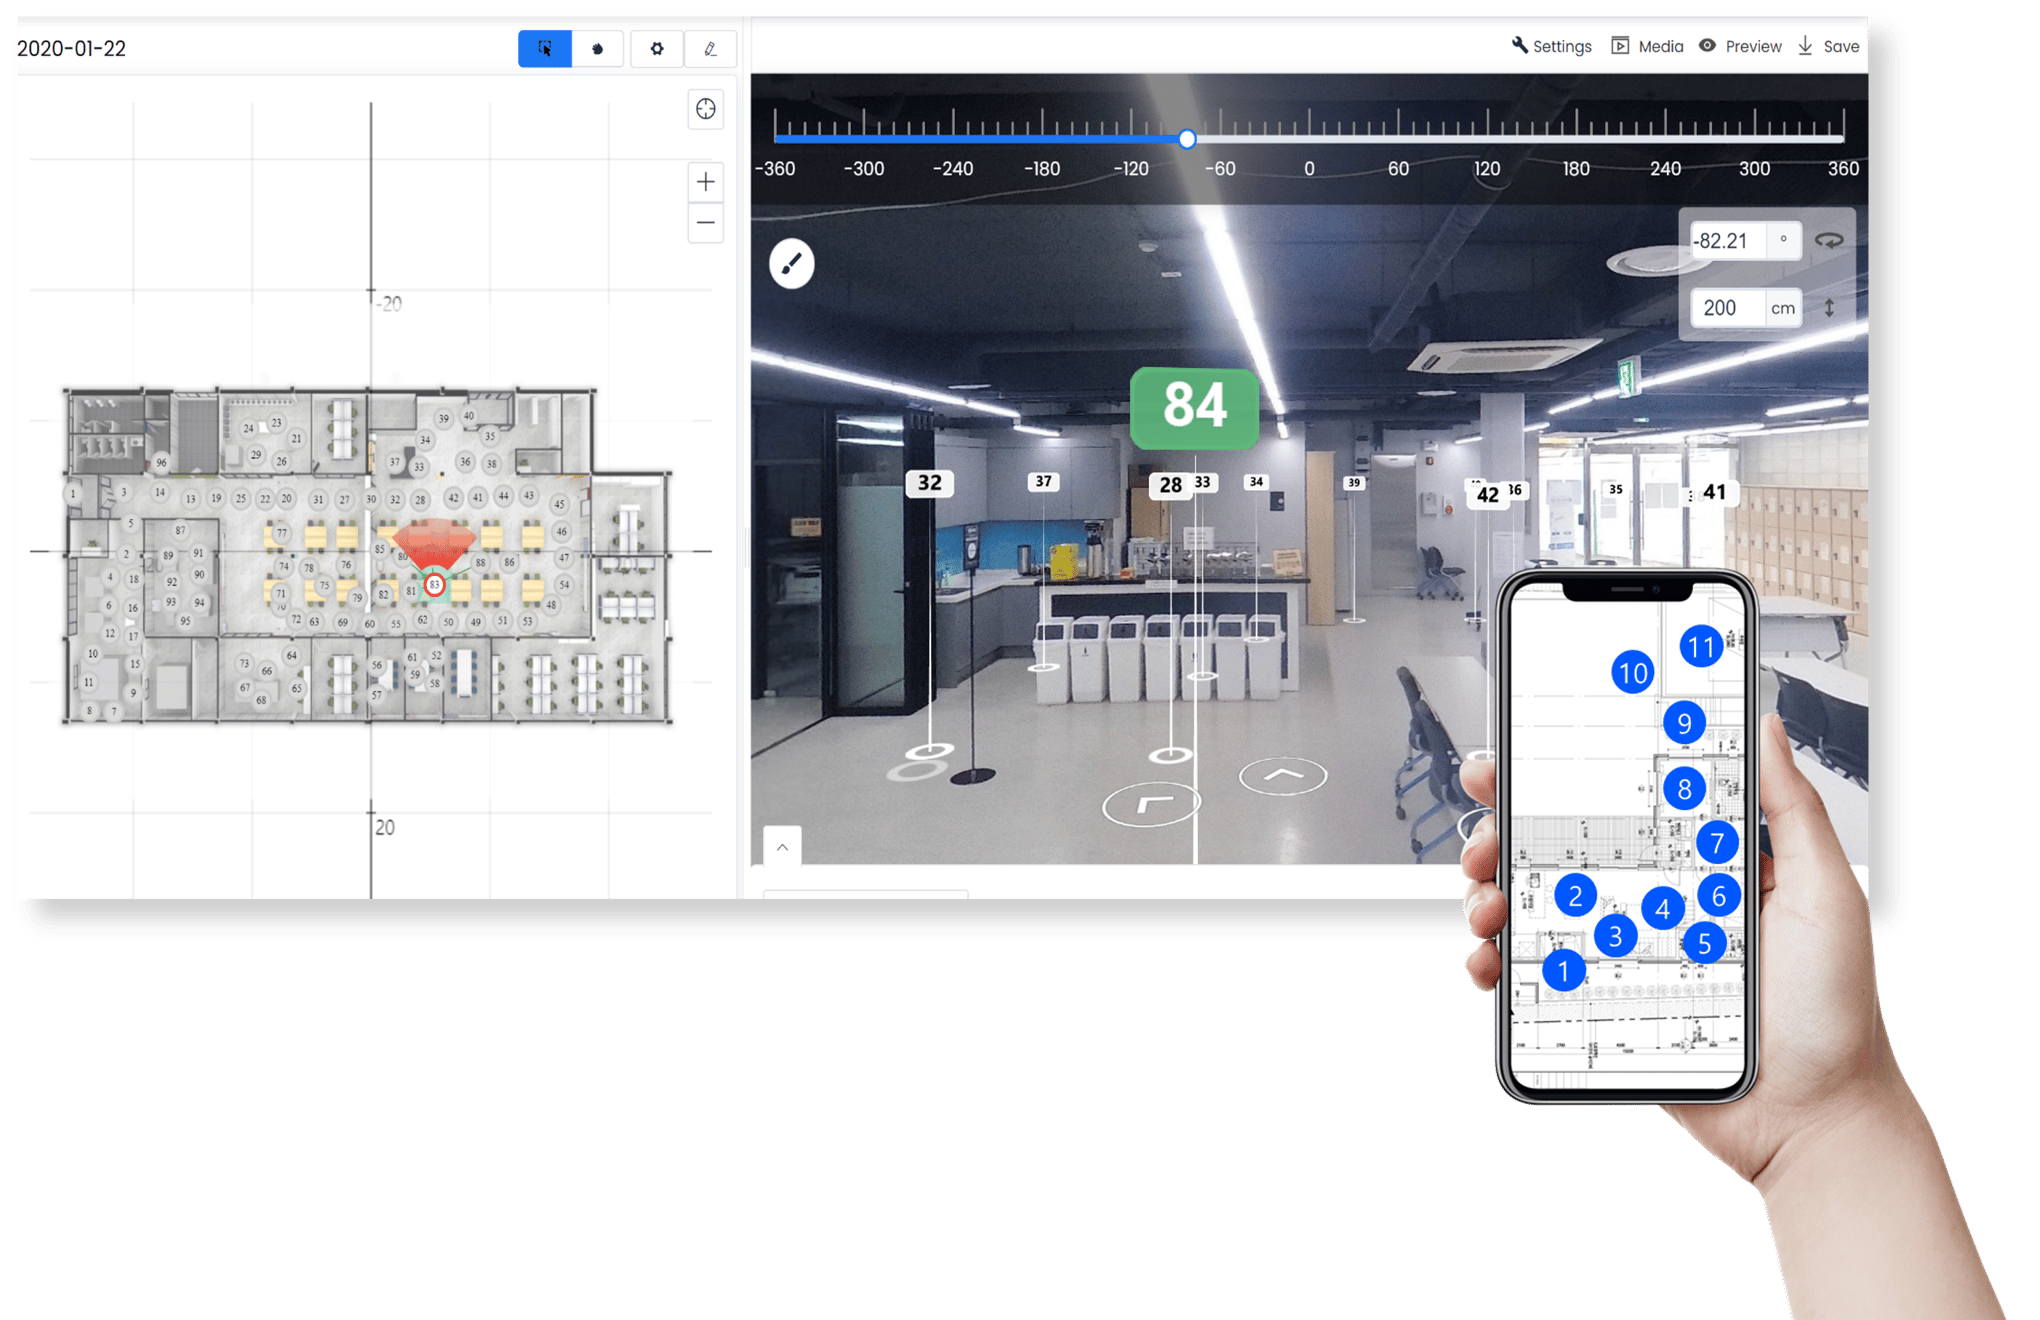Open the Media menu in the top bar
Image resolution: width=2040 pixels, height=1320 pixels.
point(1646,46)
